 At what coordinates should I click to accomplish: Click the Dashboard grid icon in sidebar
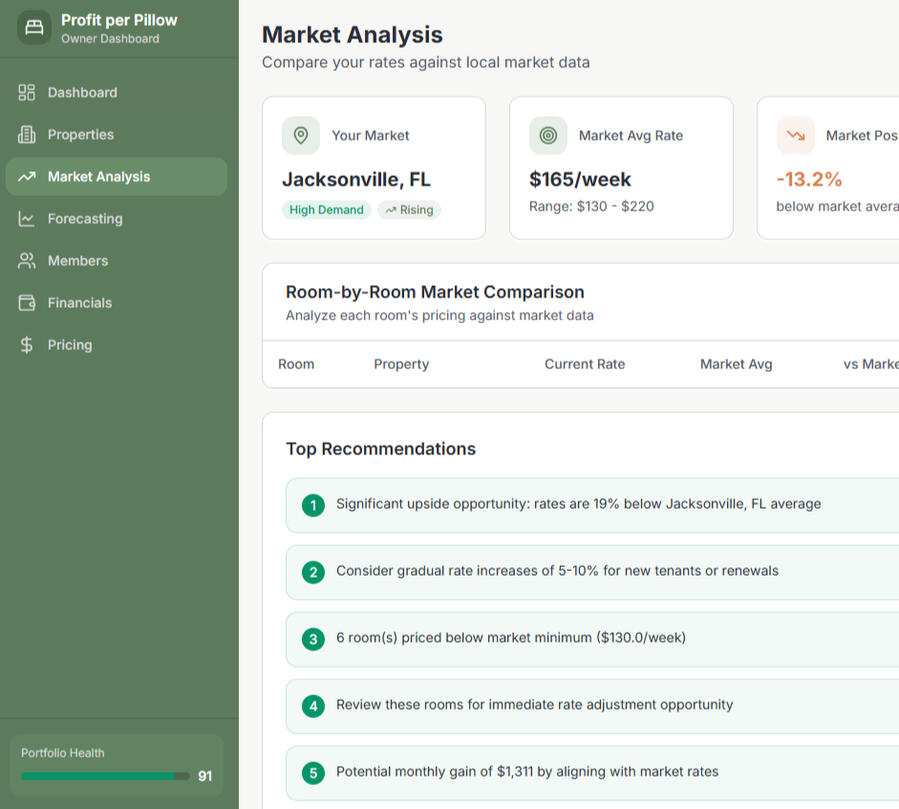[27, 92]
